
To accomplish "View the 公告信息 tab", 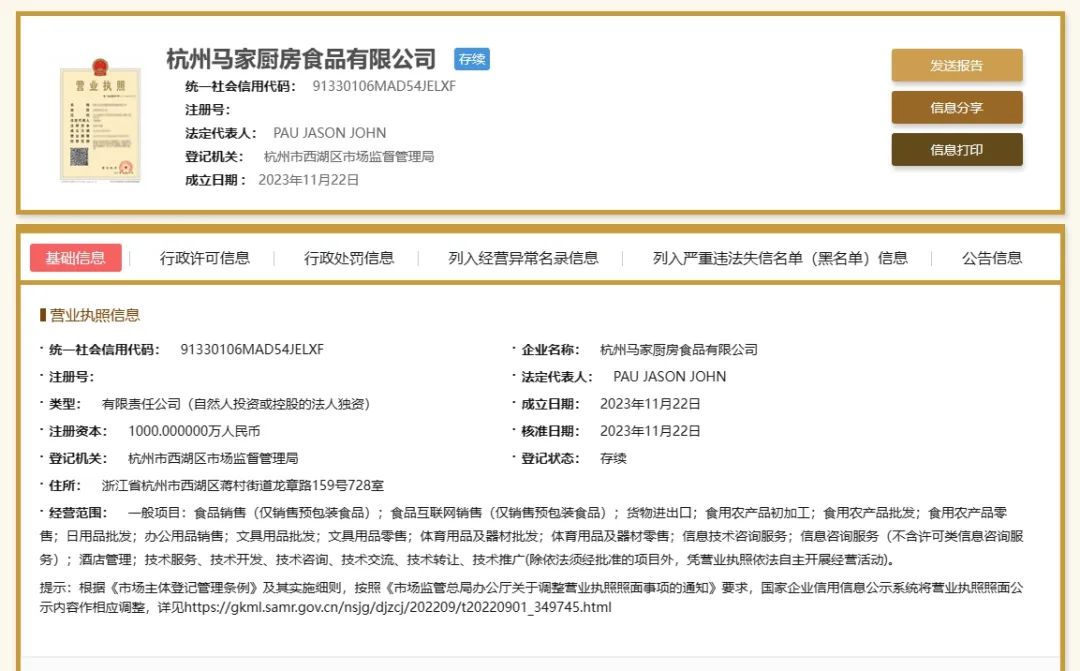I will 989,257.
